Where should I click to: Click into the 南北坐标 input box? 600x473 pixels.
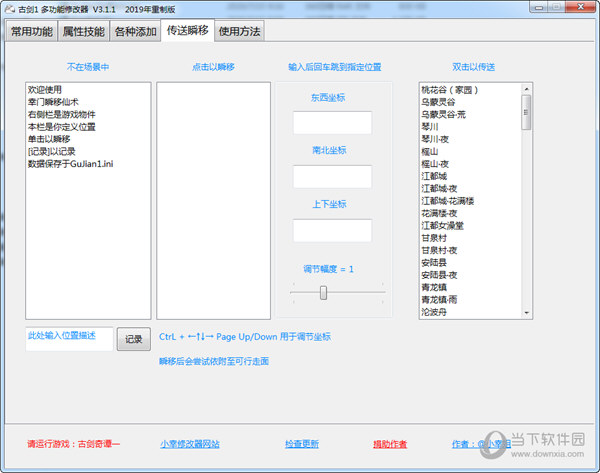(x=332, y=177)
